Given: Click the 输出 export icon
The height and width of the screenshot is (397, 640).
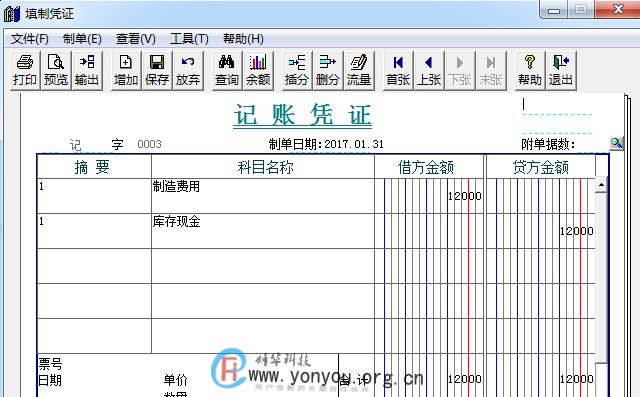Looking at the screenshot, I should 87,70.
